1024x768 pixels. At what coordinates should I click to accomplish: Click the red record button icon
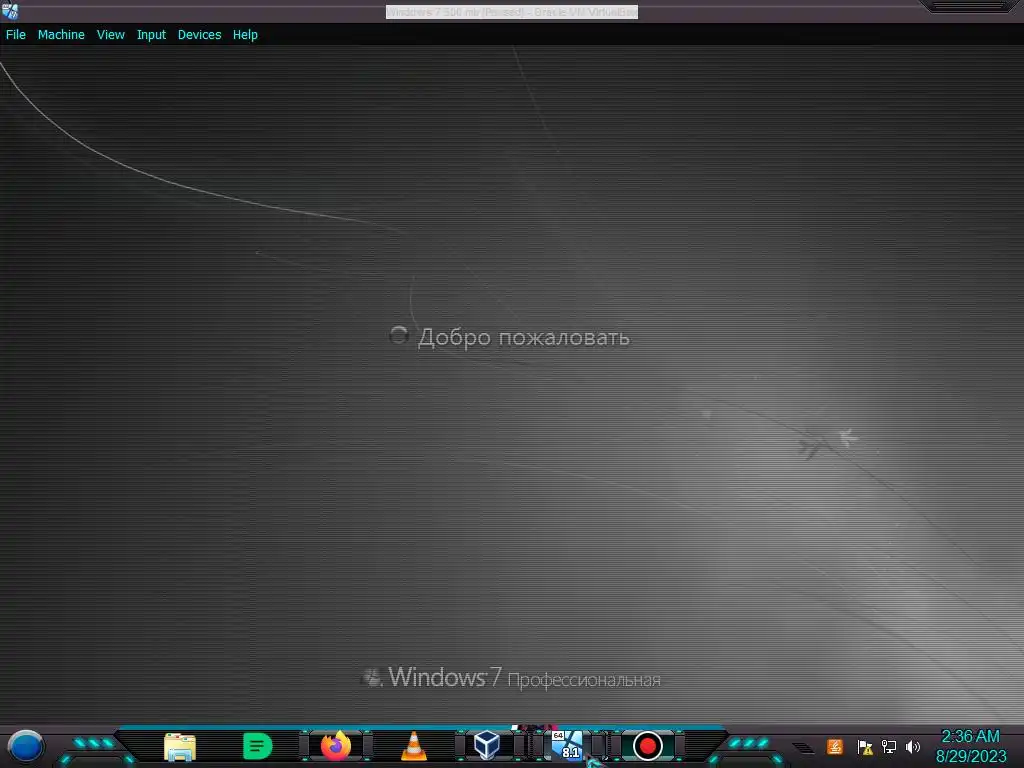(x=647, y=746)
